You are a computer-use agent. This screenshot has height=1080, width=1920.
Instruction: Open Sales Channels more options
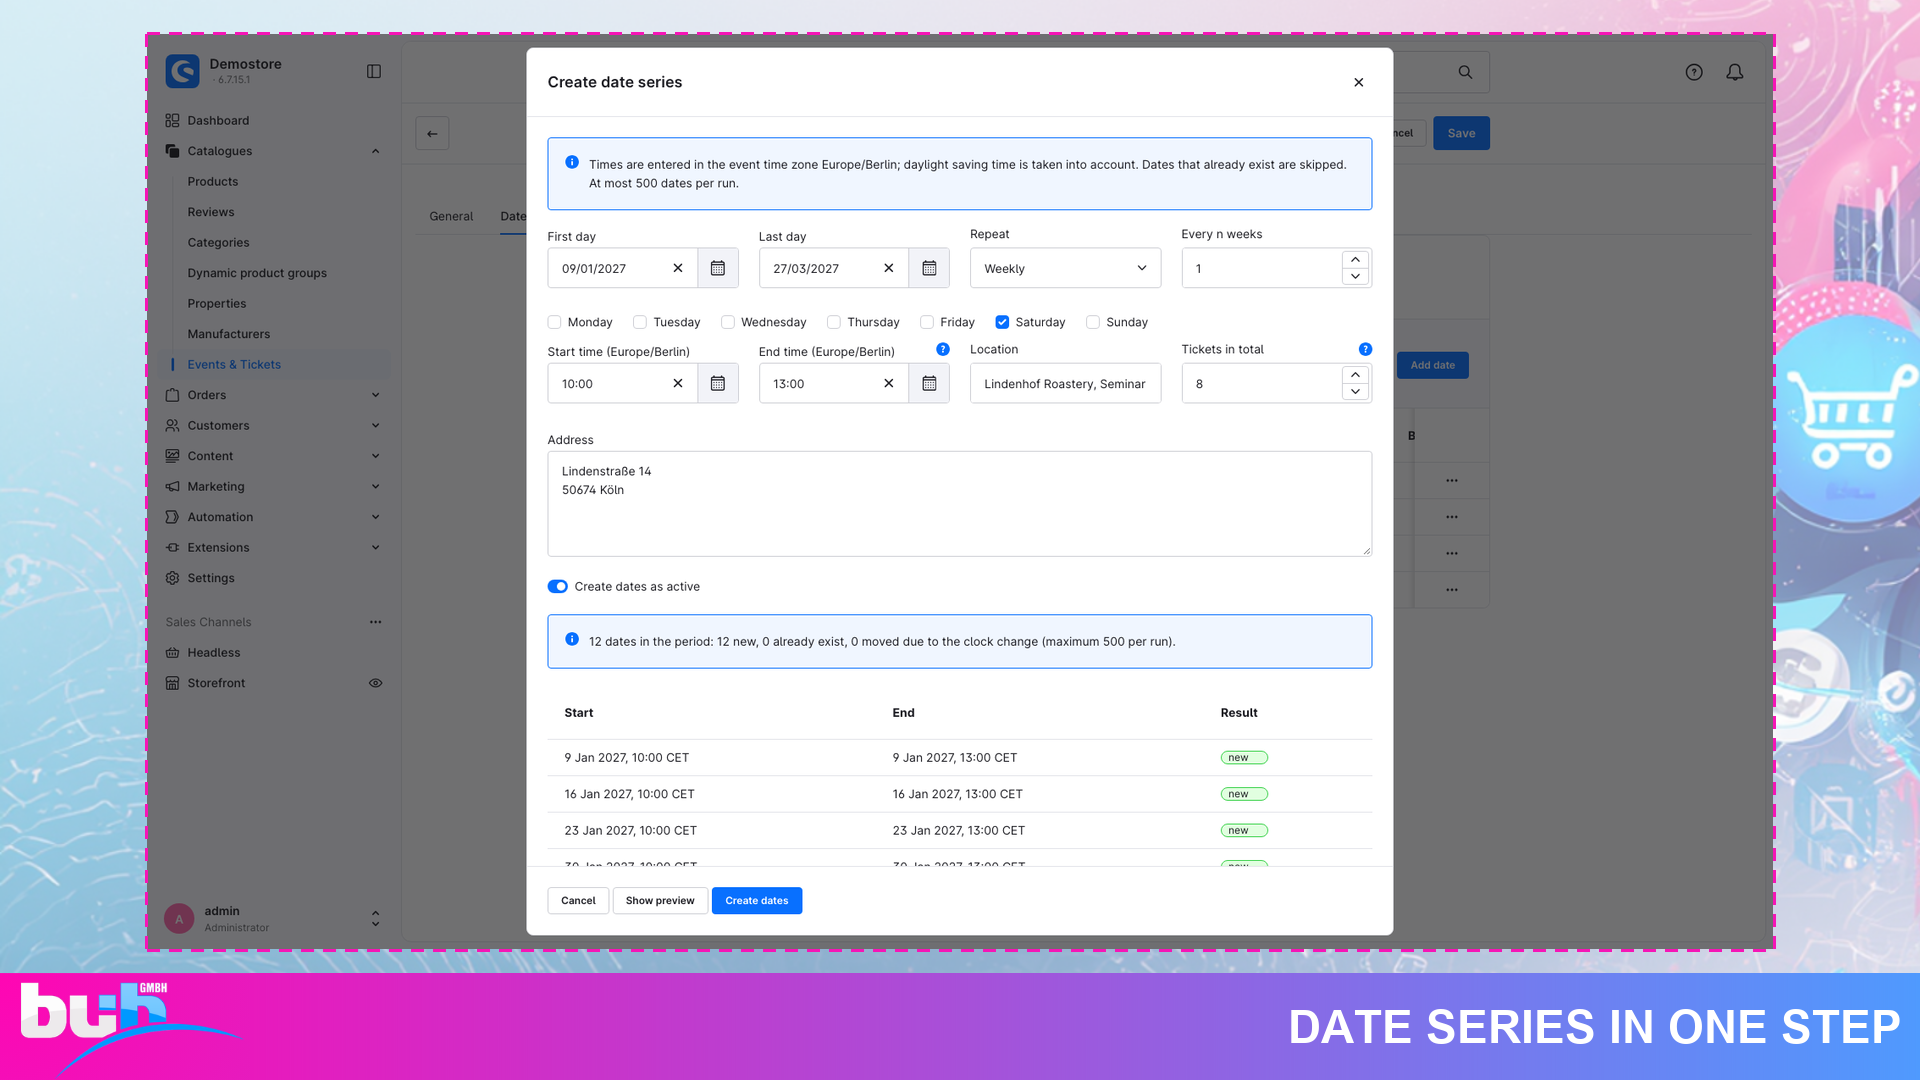pos(375,622)
